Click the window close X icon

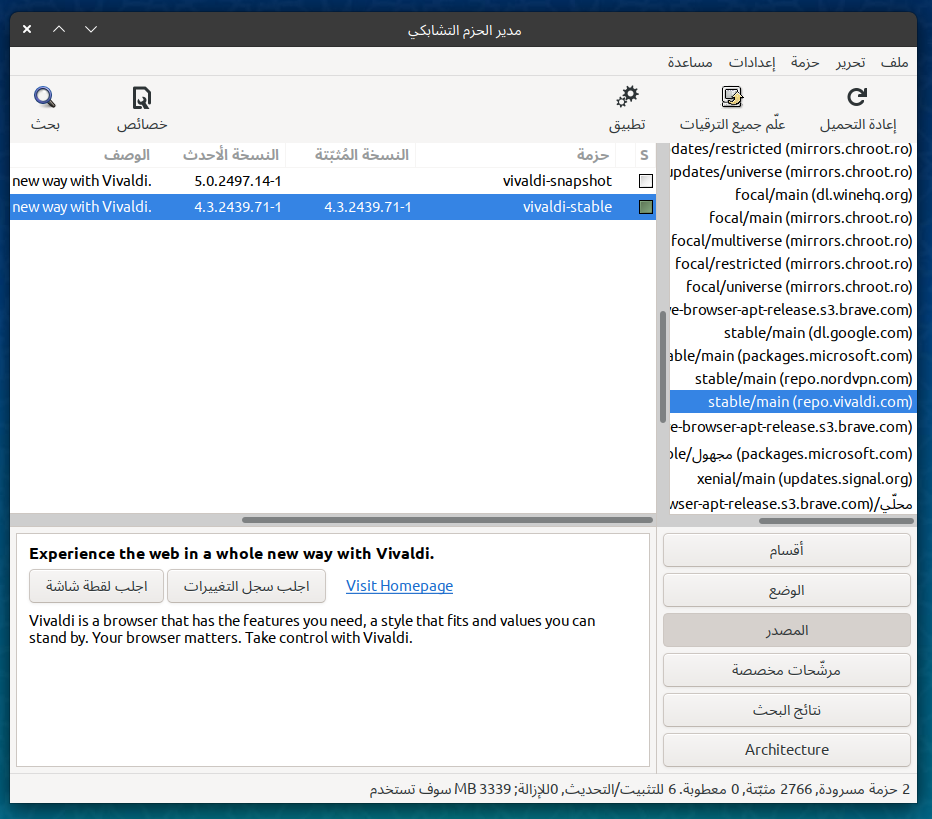(27, 29)
